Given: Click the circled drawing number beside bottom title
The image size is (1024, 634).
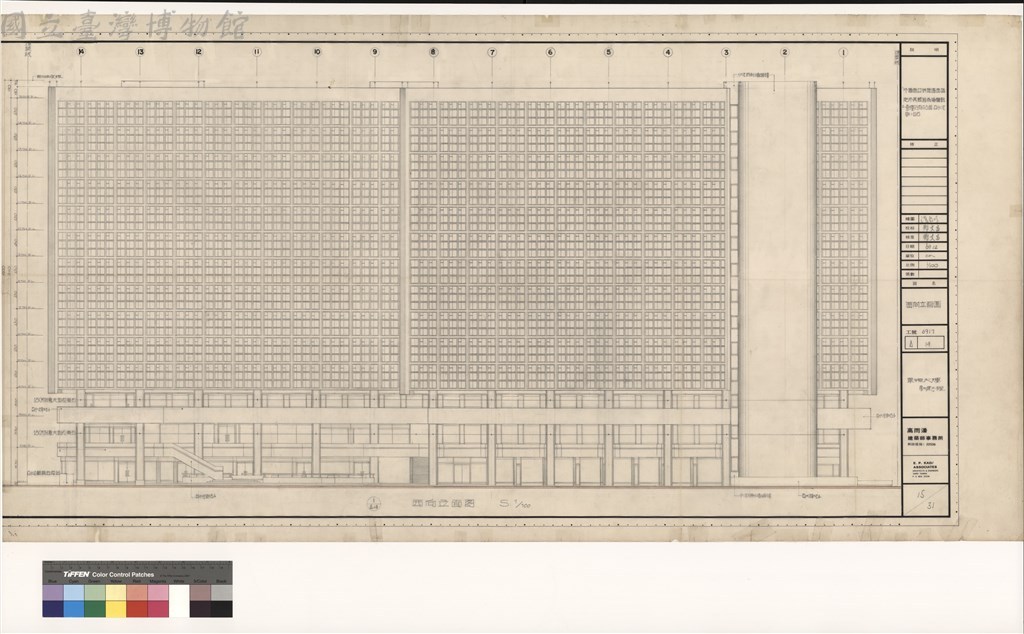Looking at the screenshot, I should (374, 503).
